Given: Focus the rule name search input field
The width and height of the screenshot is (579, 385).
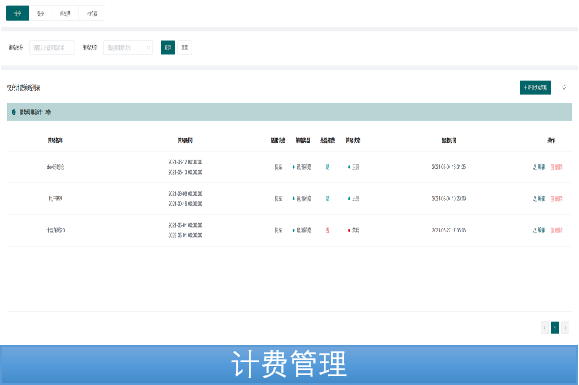Looking at the screenshot, I should tap(52, 48).
